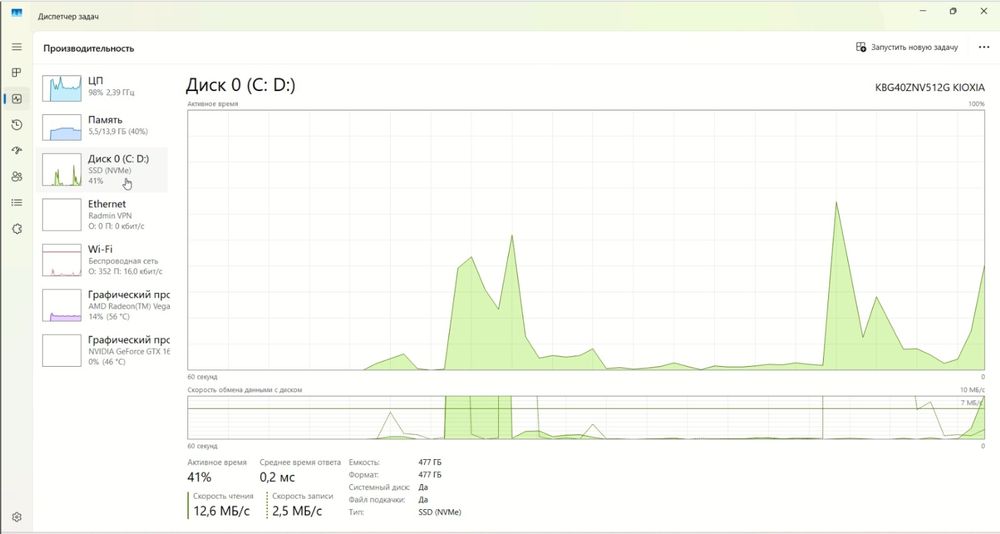This screenshot has height=534, width=1000.
Task: Click the Диспетчер задач window title
Action: pos(68,17)
